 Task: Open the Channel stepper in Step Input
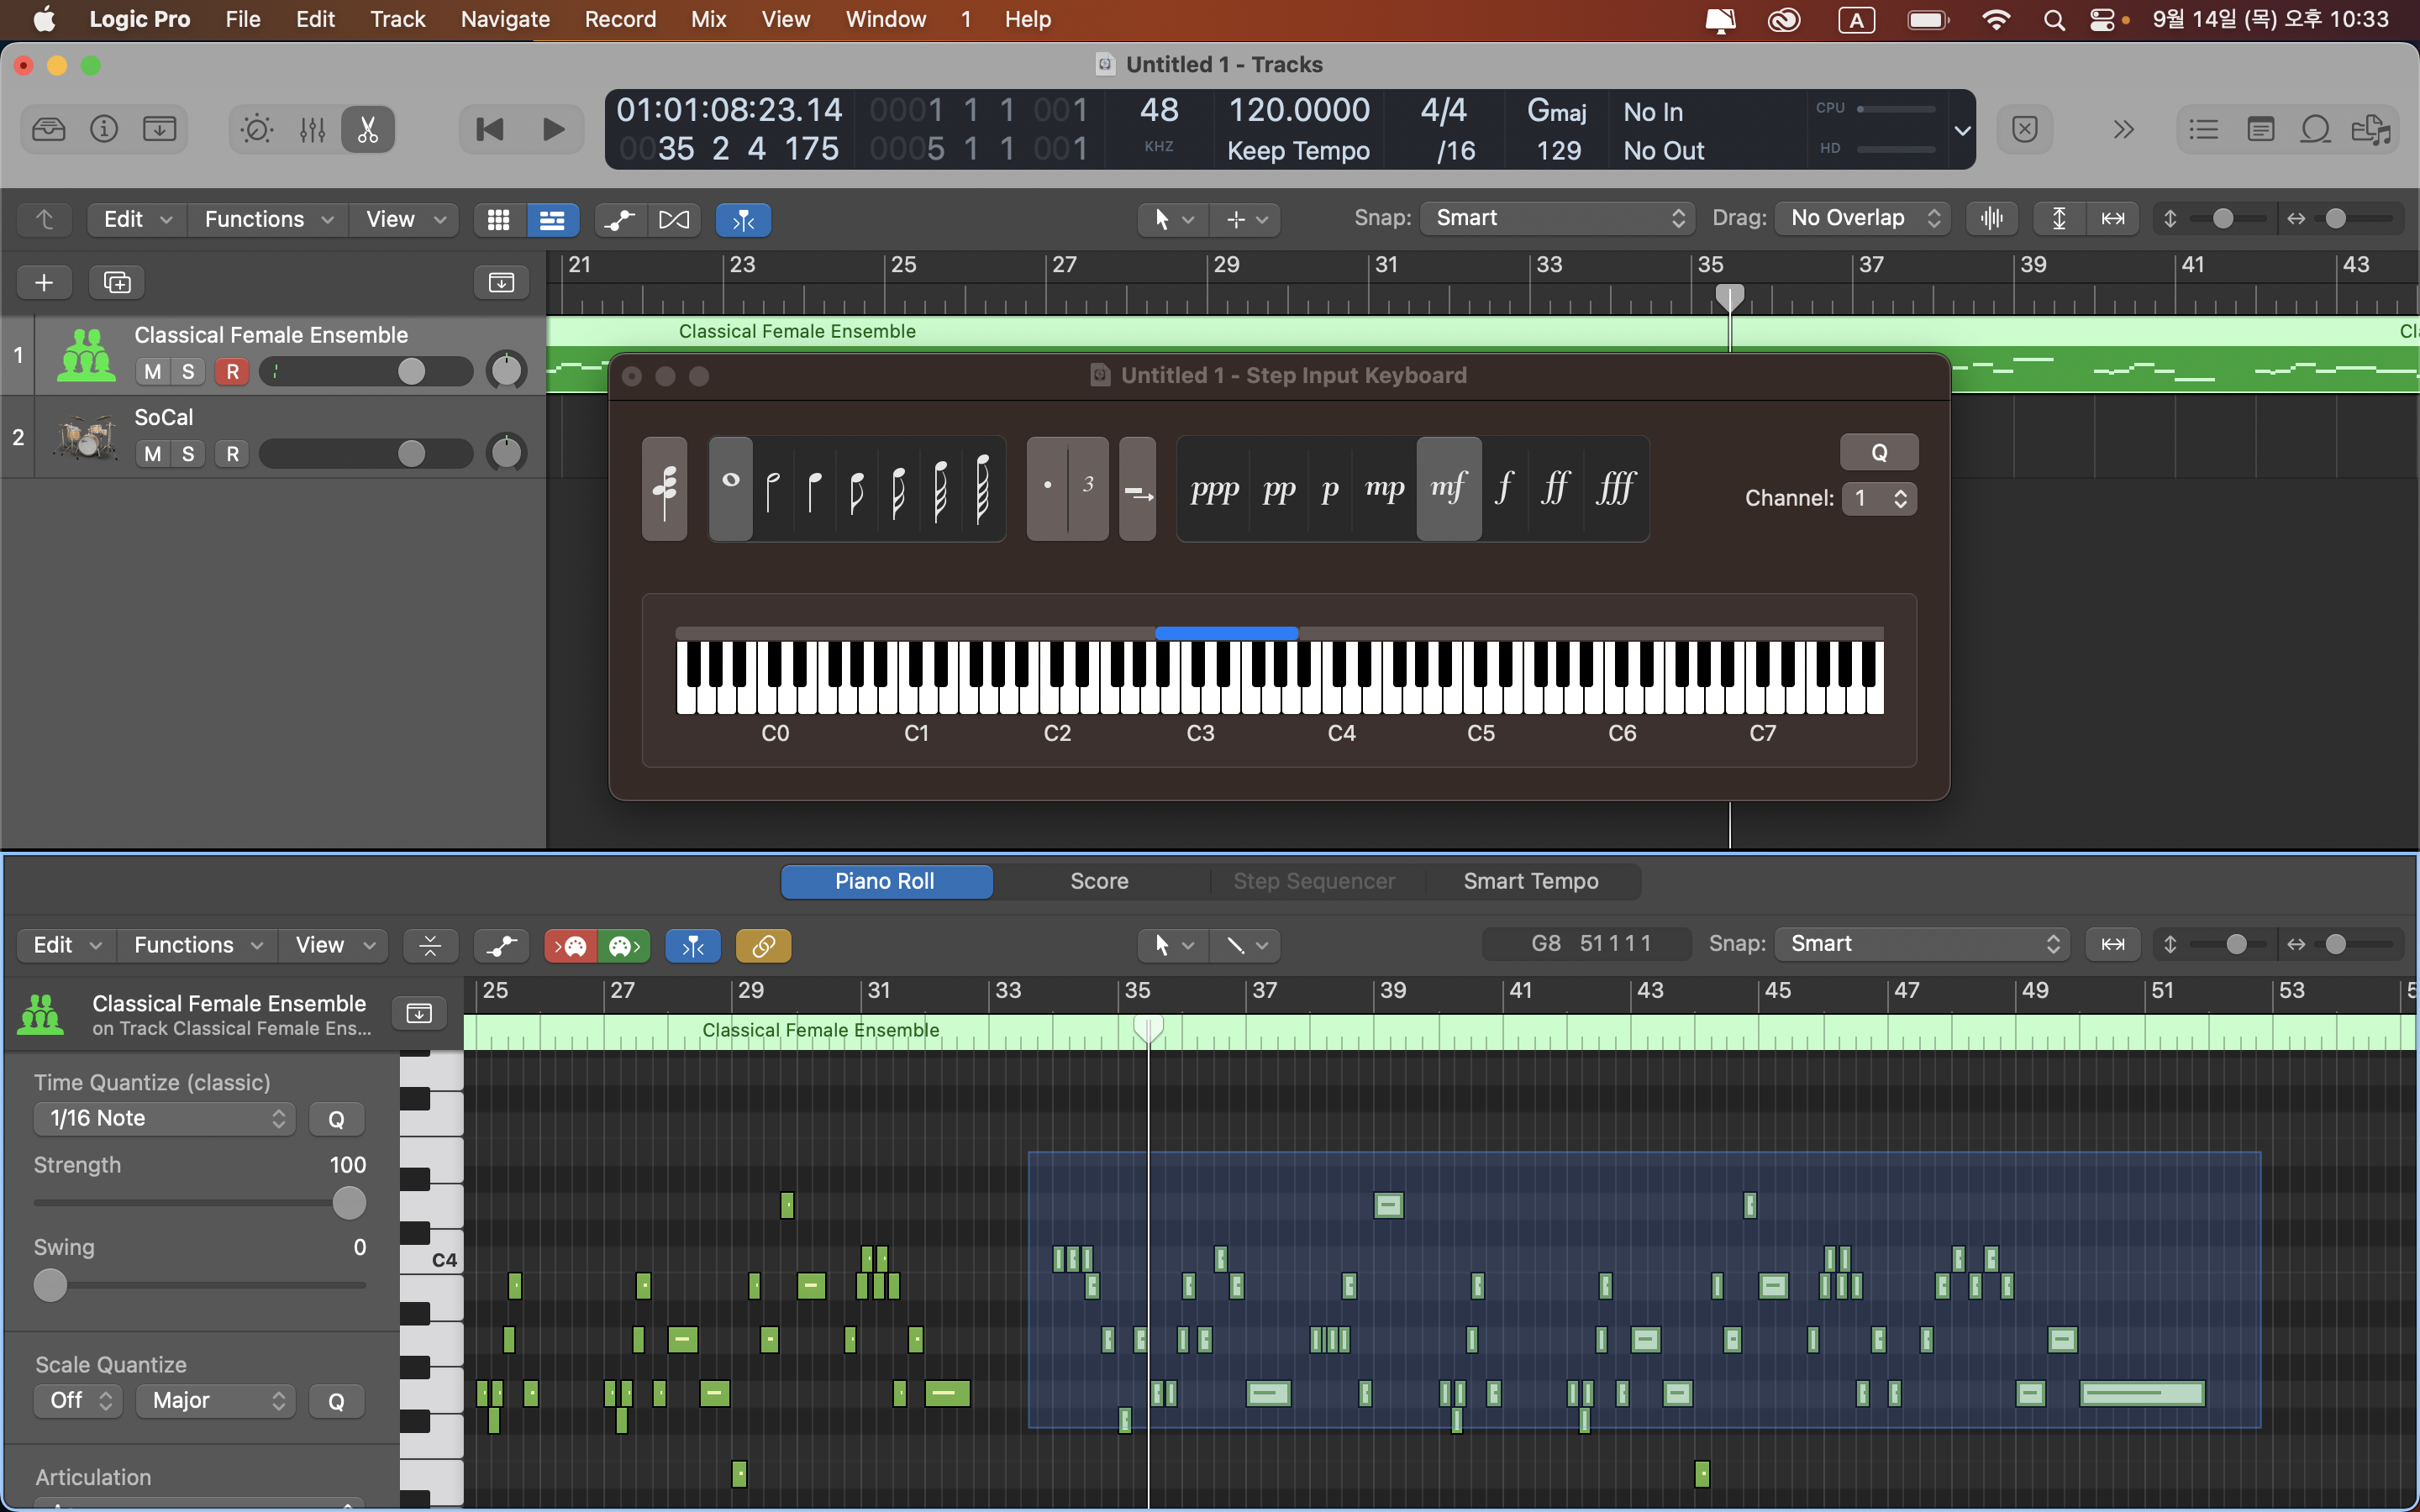[x=1880, y=498]
